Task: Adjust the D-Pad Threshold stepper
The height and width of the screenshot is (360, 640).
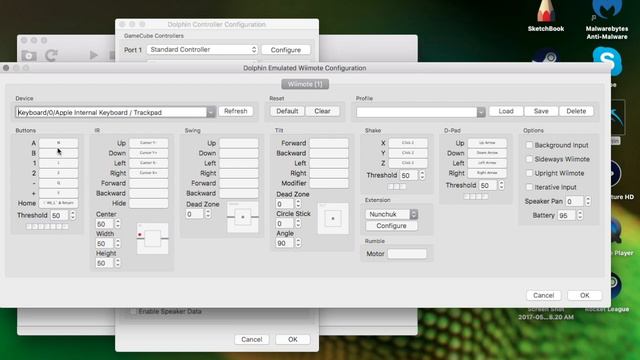Action: [501, 185]
